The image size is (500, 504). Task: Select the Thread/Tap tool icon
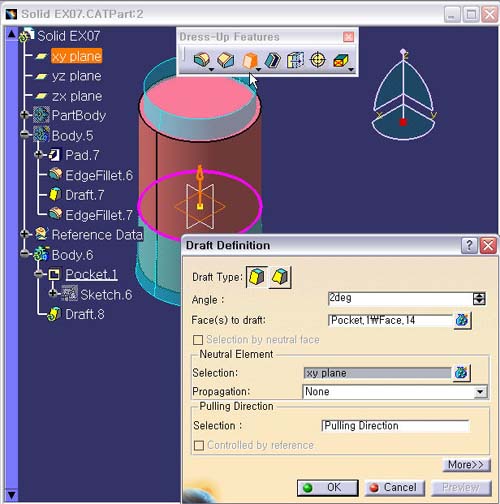click(x=318, y=60)
